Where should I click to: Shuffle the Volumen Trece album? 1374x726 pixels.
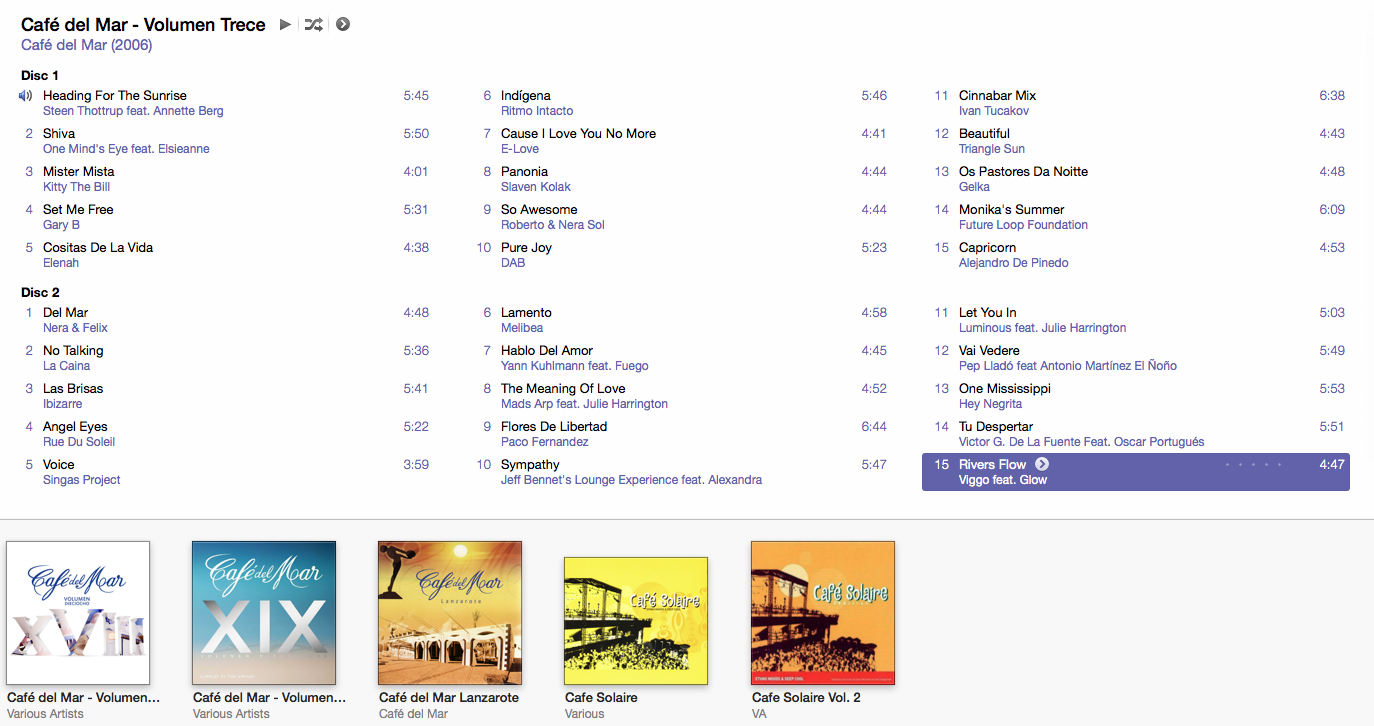pyautogui.click(x=313, y=25)
